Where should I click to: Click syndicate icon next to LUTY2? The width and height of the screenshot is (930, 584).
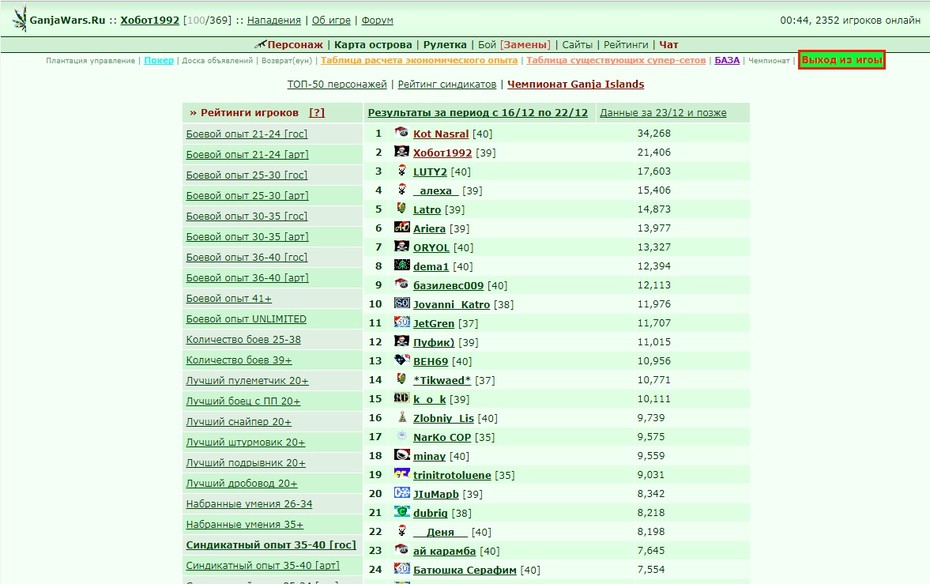pyautogui.click(x=402, y=170)
